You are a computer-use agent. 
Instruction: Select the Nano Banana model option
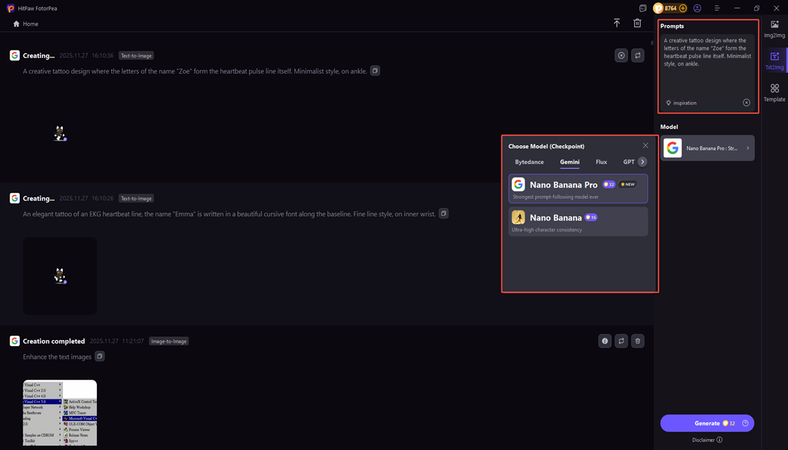click(579, 221)
